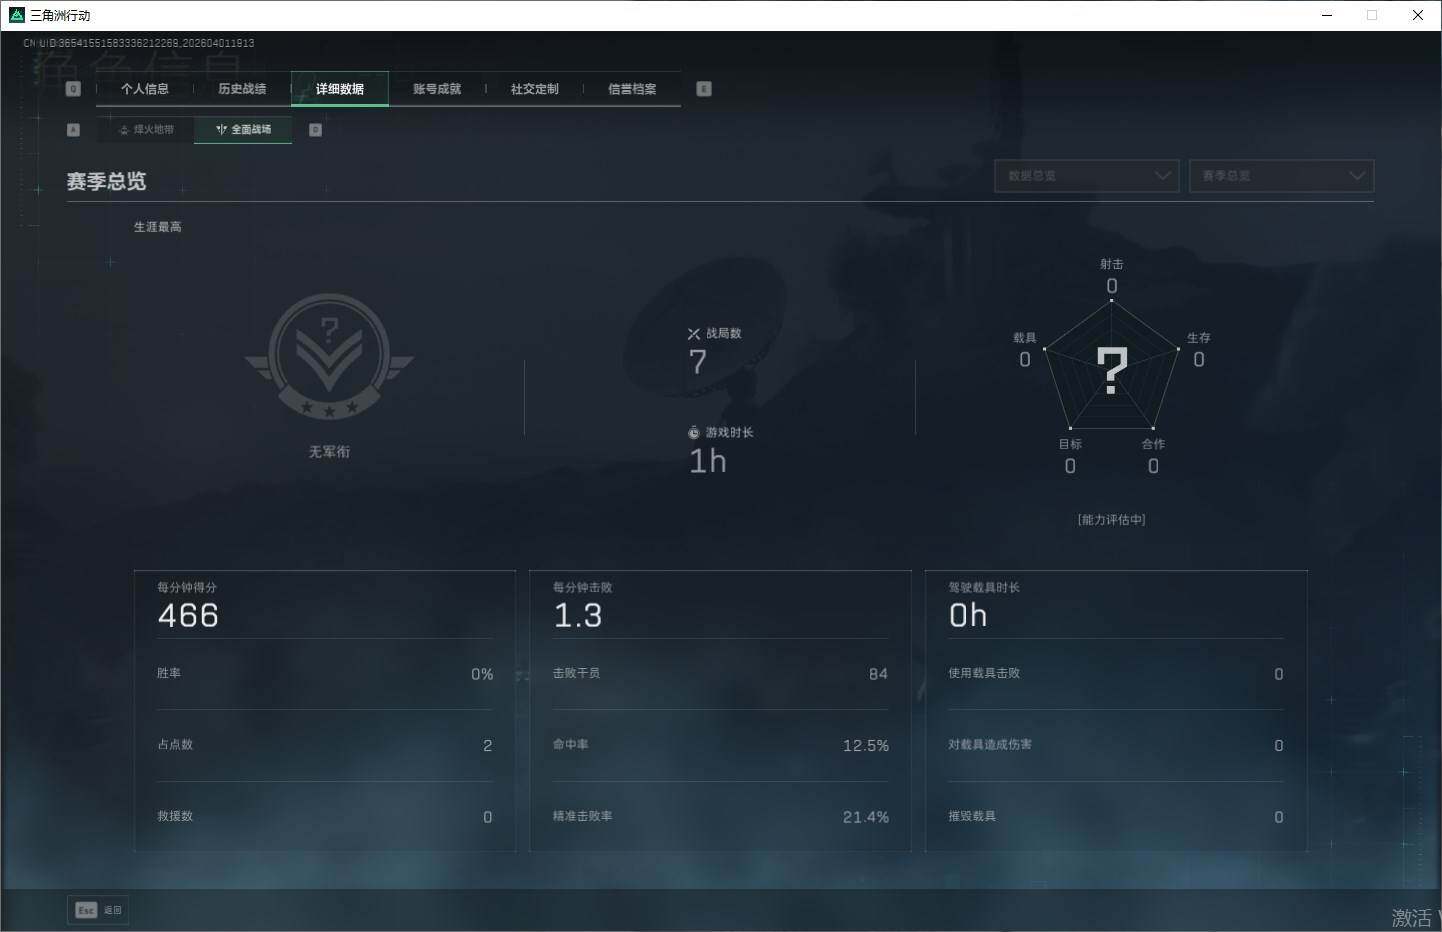Go to the 社交定制 tab

click(535, 89)
